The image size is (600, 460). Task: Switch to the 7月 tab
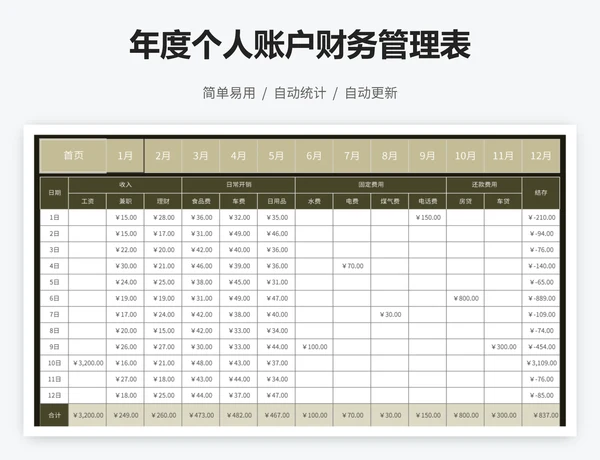[x=352, y=156]
